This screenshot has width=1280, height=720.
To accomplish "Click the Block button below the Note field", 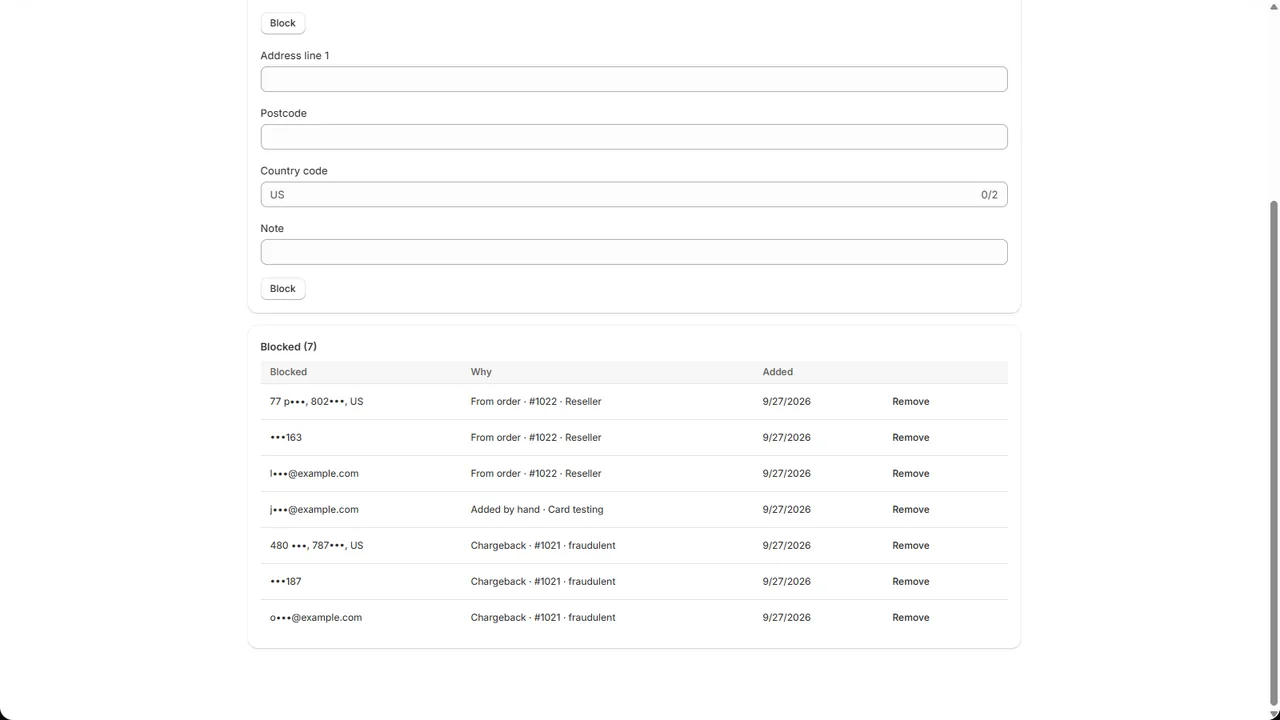I will coord(283,289).
